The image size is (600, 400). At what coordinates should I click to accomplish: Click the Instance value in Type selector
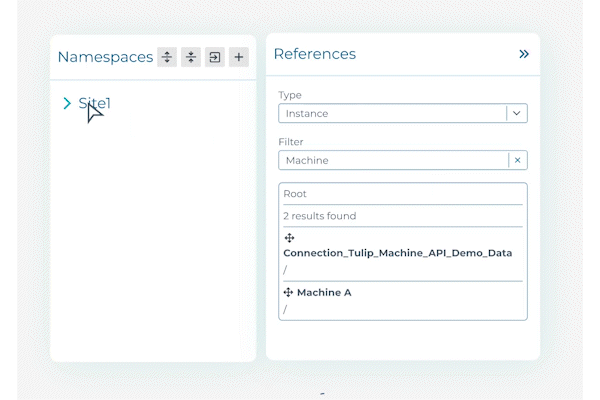(307, 114)
